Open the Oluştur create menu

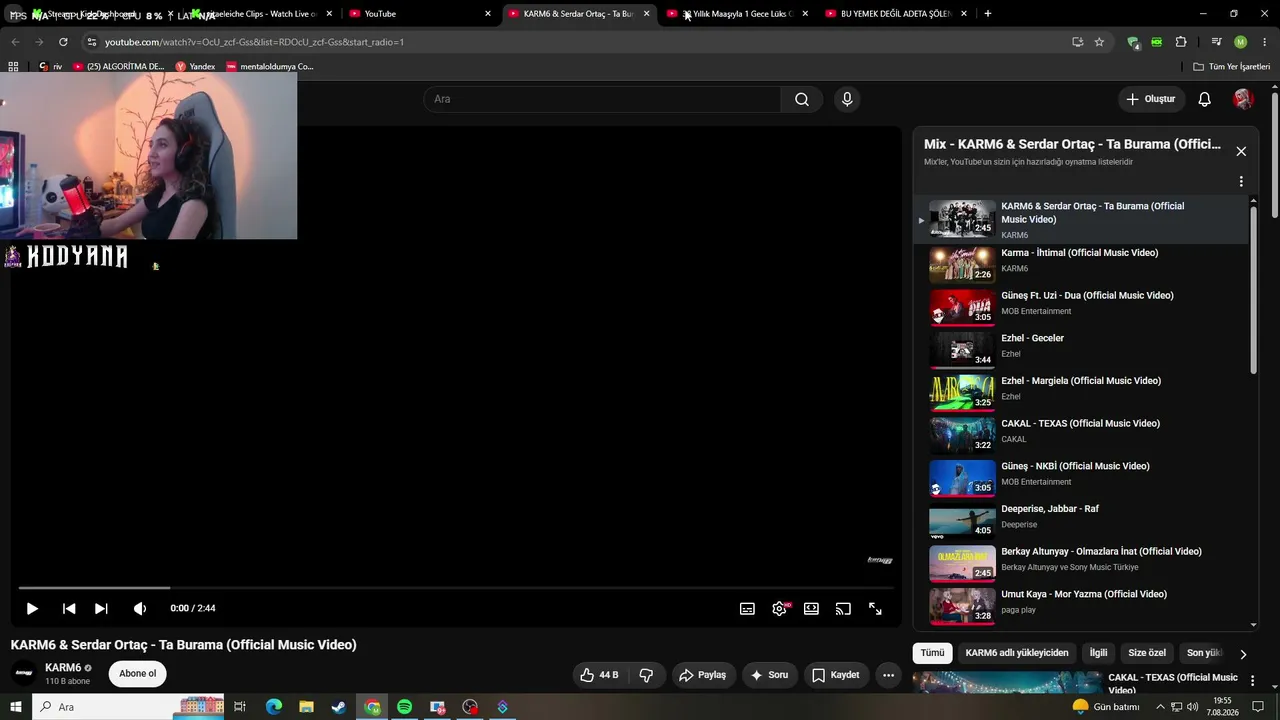pyautogui.click(x=1151, y=99)
